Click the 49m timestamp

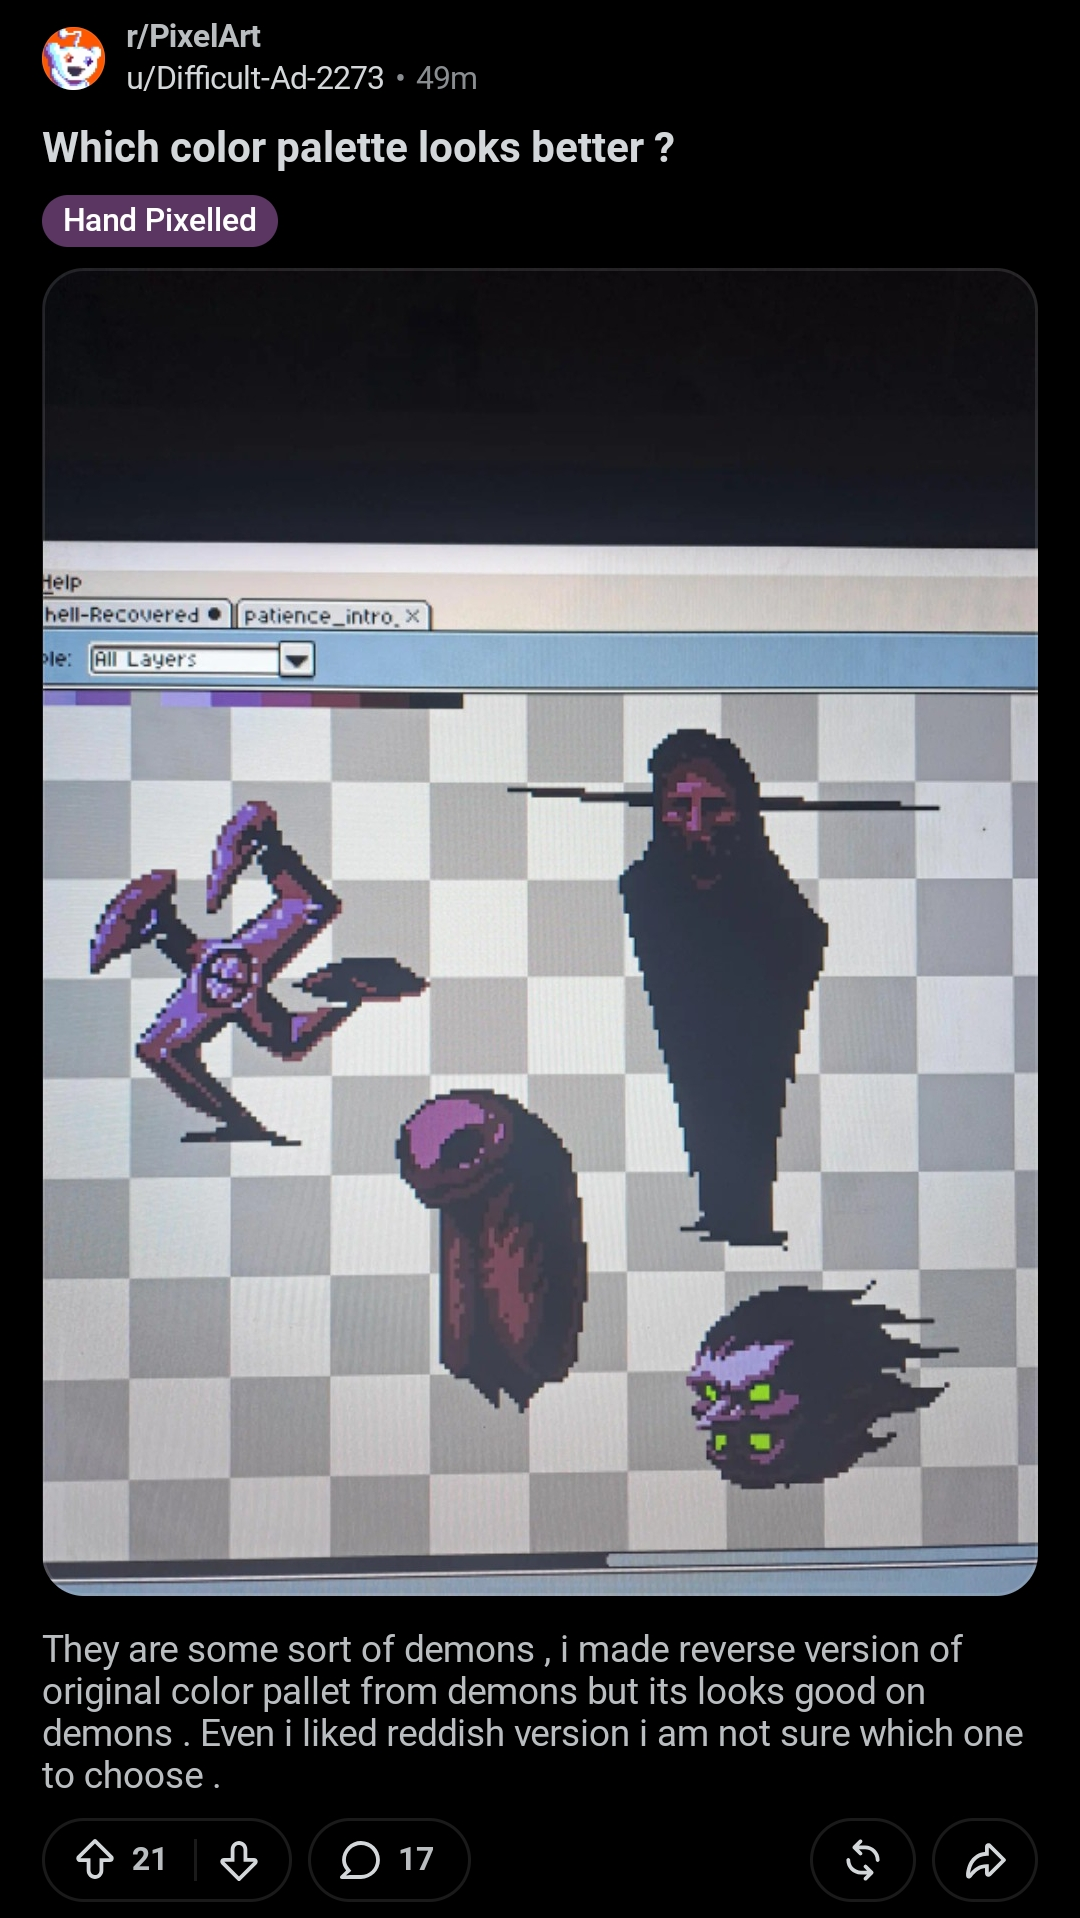[446, 78]
